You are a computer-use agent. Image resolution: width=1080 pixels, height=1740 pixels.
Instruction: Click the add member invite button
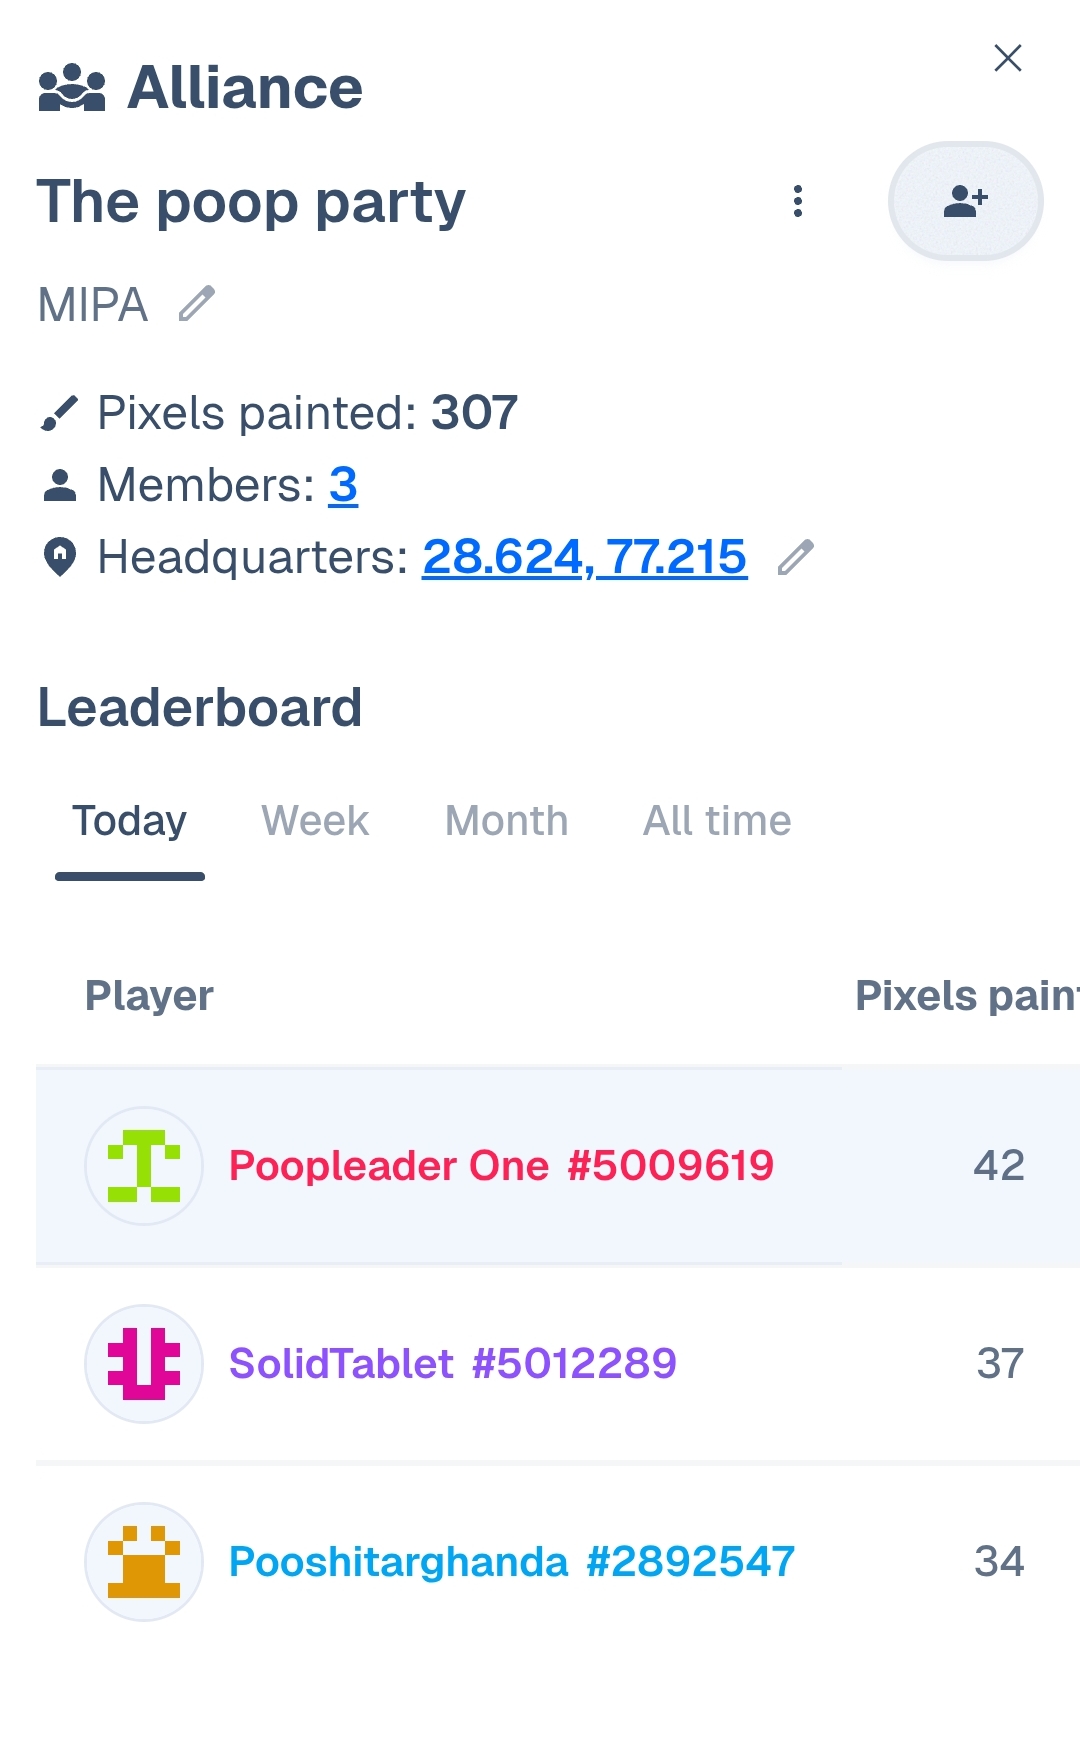click(965, 201)
